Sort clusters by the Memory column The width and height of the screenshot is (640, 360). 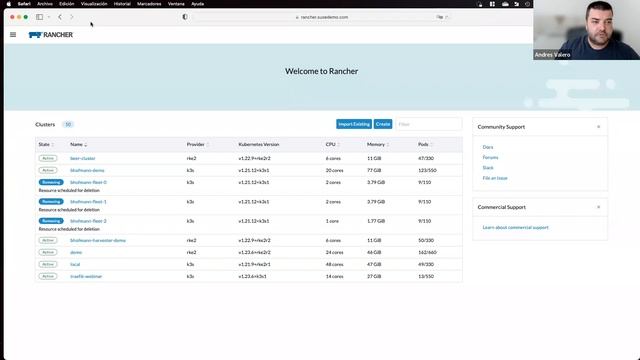pyautogui.click(x=378, y=144)
